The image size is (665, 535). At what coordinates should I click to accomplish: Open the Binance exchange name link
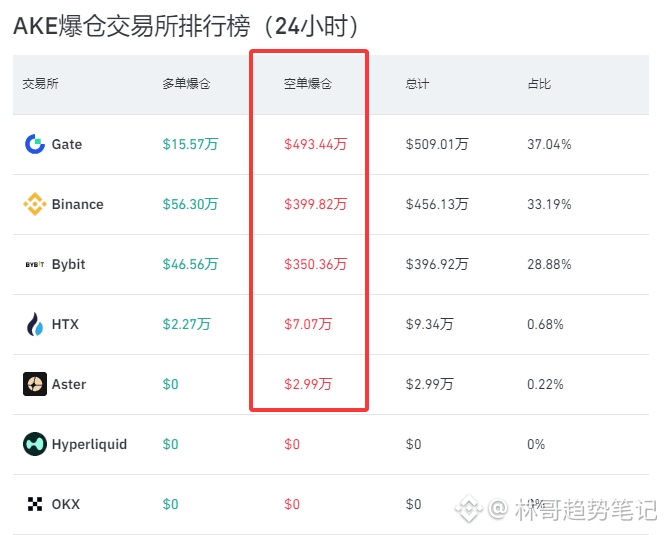(78, 204)
